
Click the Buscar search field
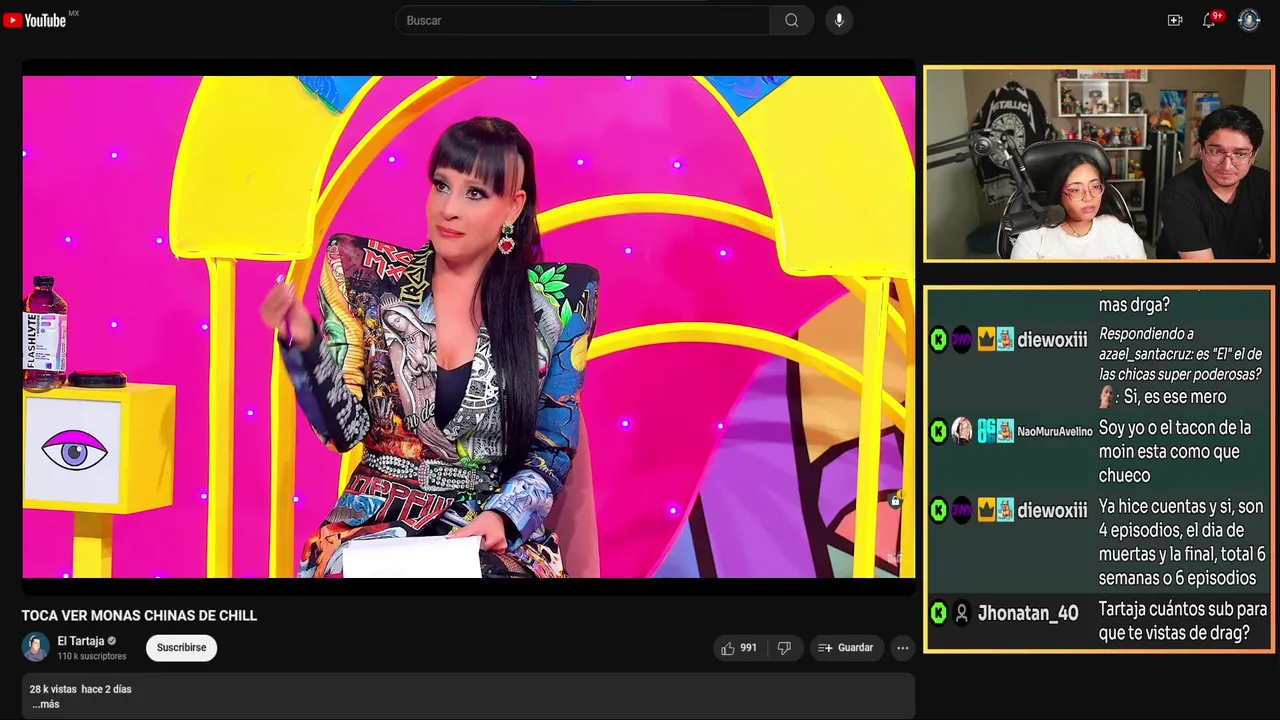click(x=582, y=20)
